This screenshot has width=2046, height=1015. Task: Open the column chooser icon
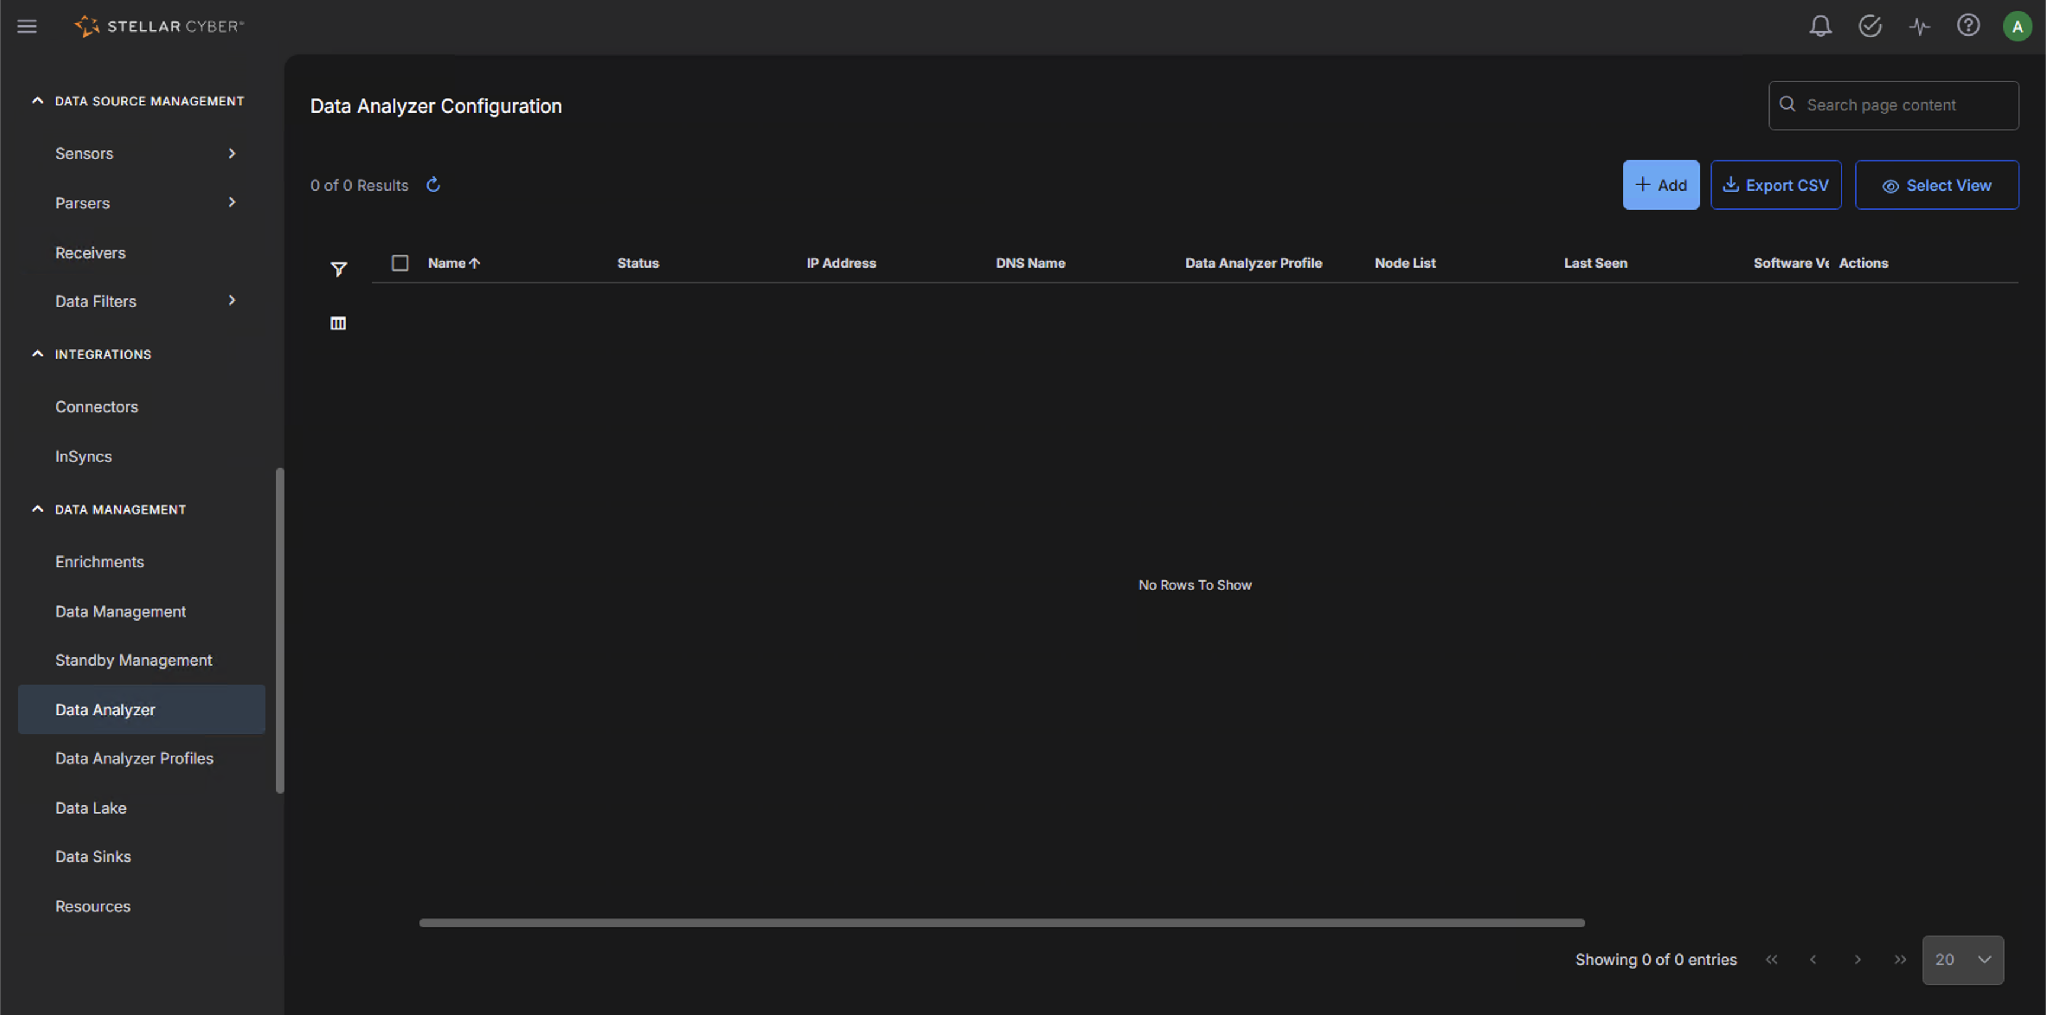tap(338, 323)
